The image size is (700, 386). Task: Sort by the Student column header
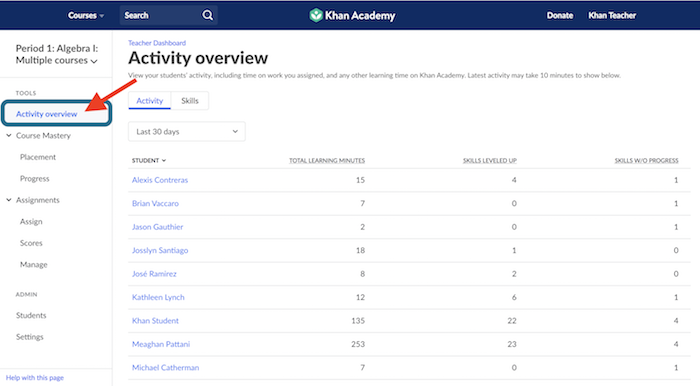149,161
